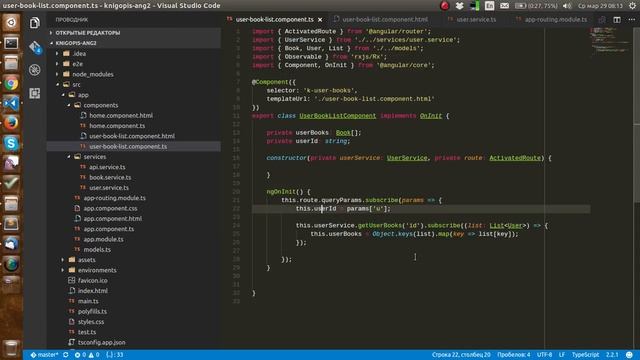
Task: Click the mail indicator in top panel
Action: coord(504,6)
